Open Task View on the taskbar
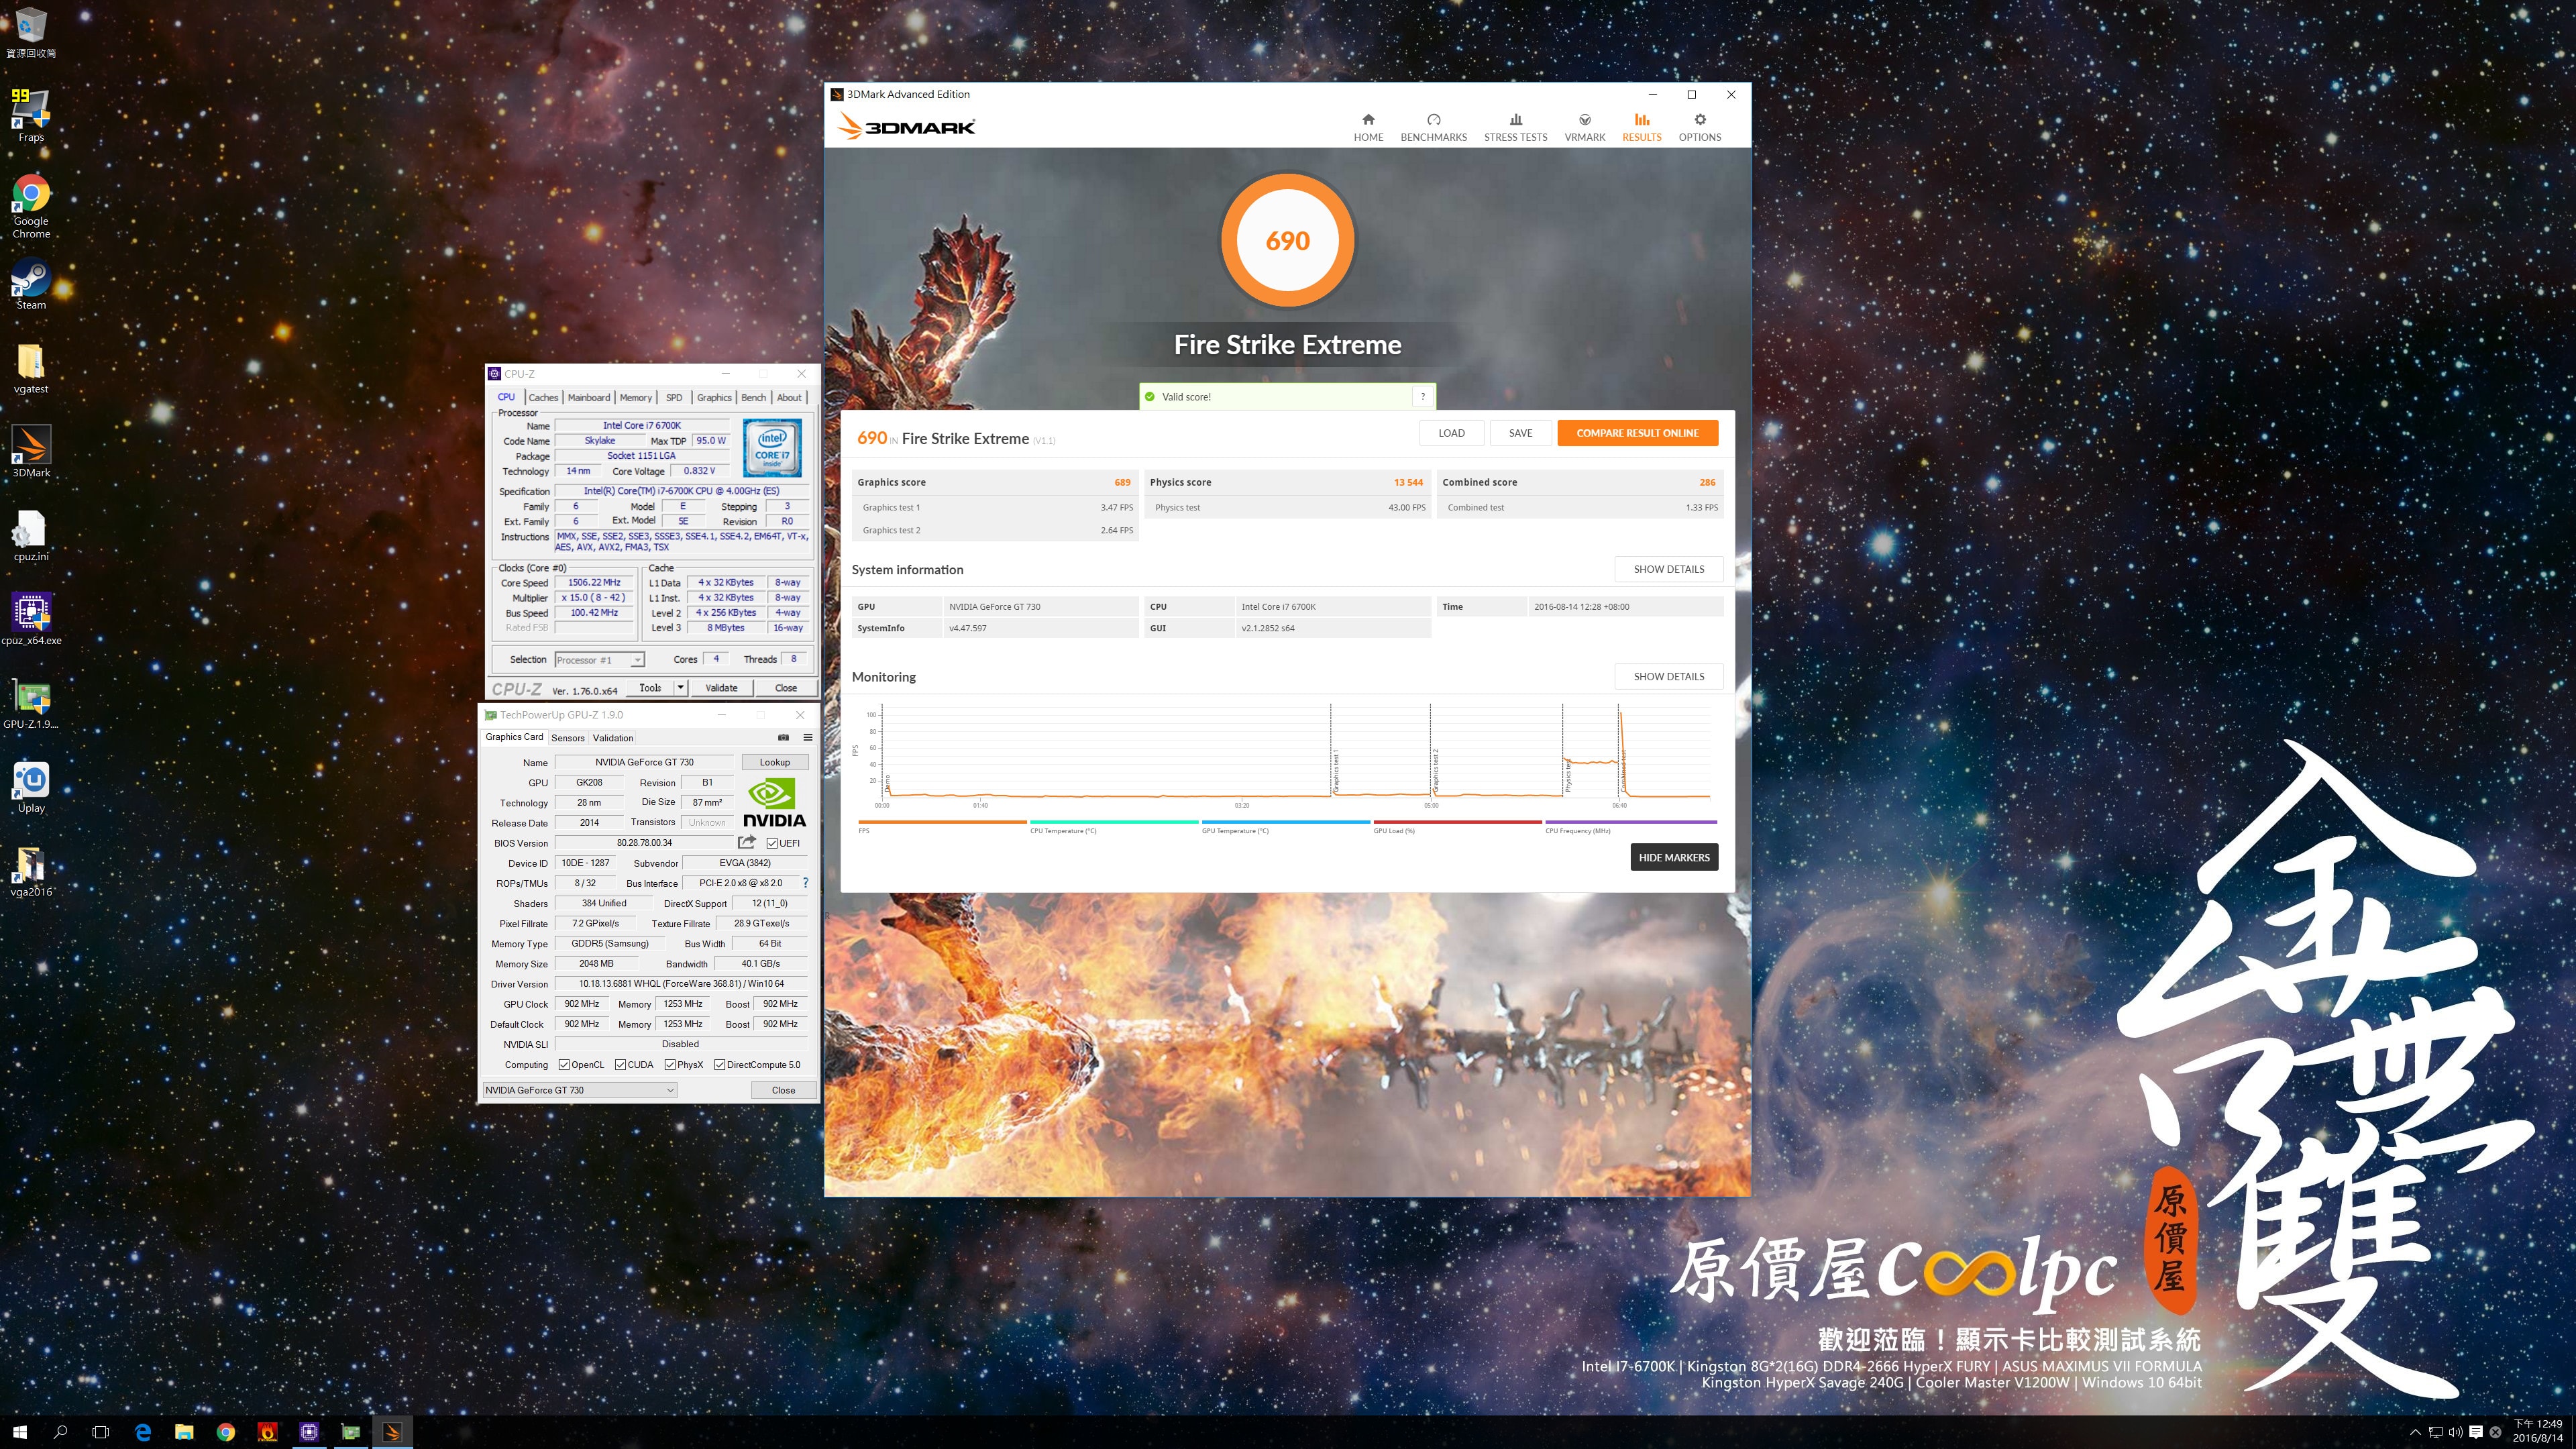The height and width of the screenshot is (1449, 2576). coord(100,1432)
